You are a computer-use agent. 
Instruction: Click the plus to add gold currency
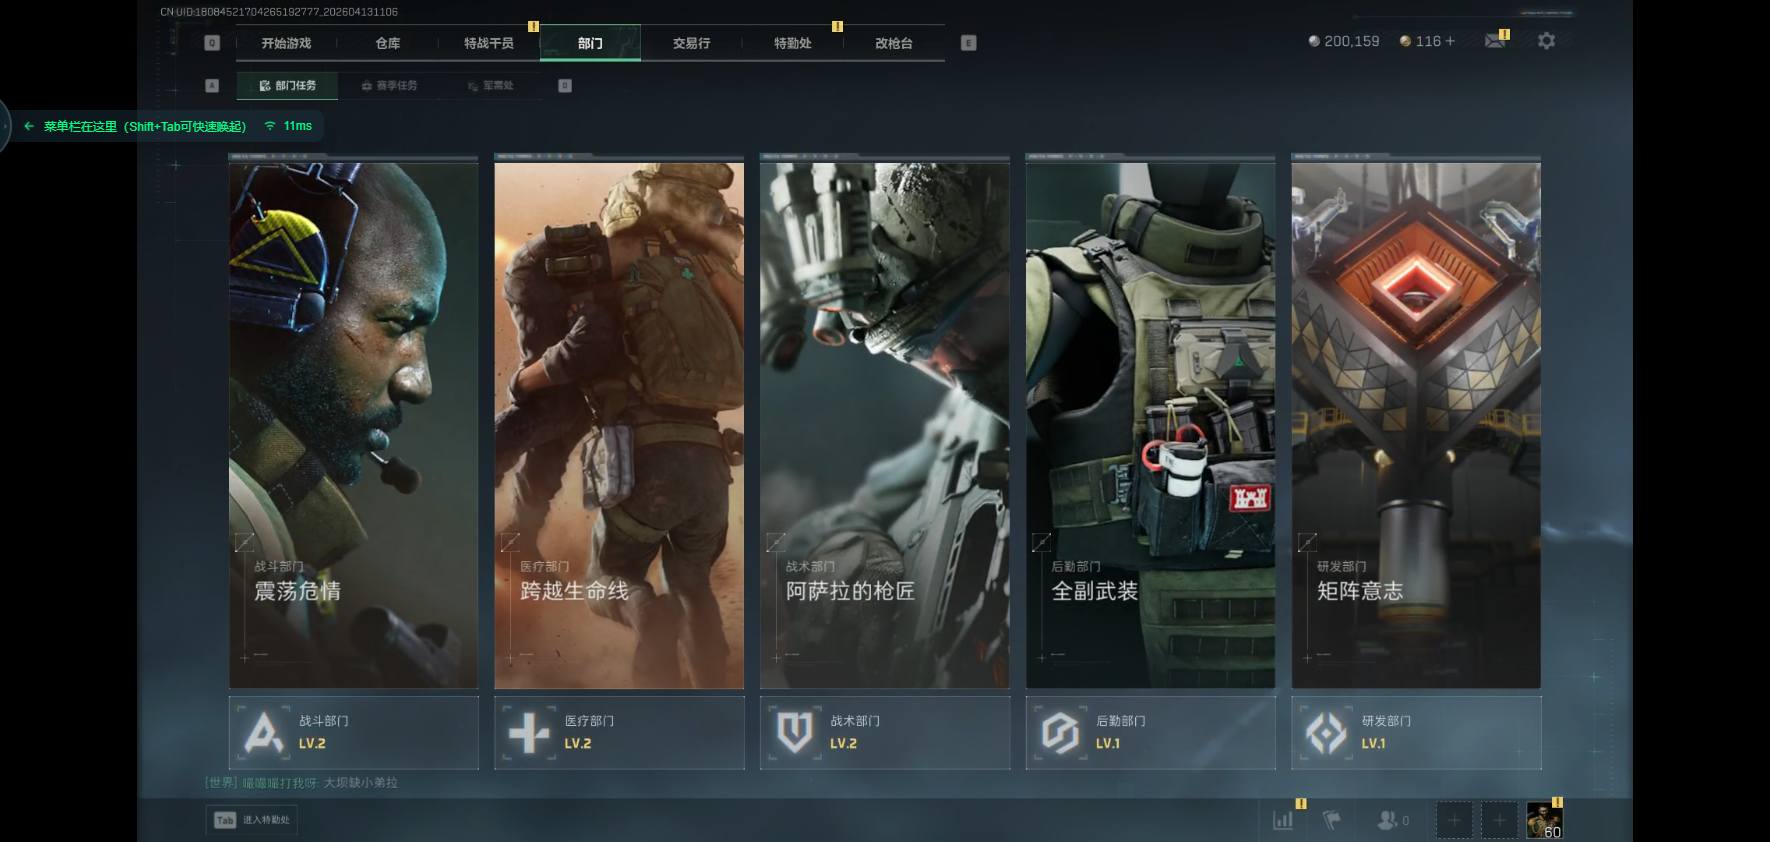click(x=1450, y=41)
